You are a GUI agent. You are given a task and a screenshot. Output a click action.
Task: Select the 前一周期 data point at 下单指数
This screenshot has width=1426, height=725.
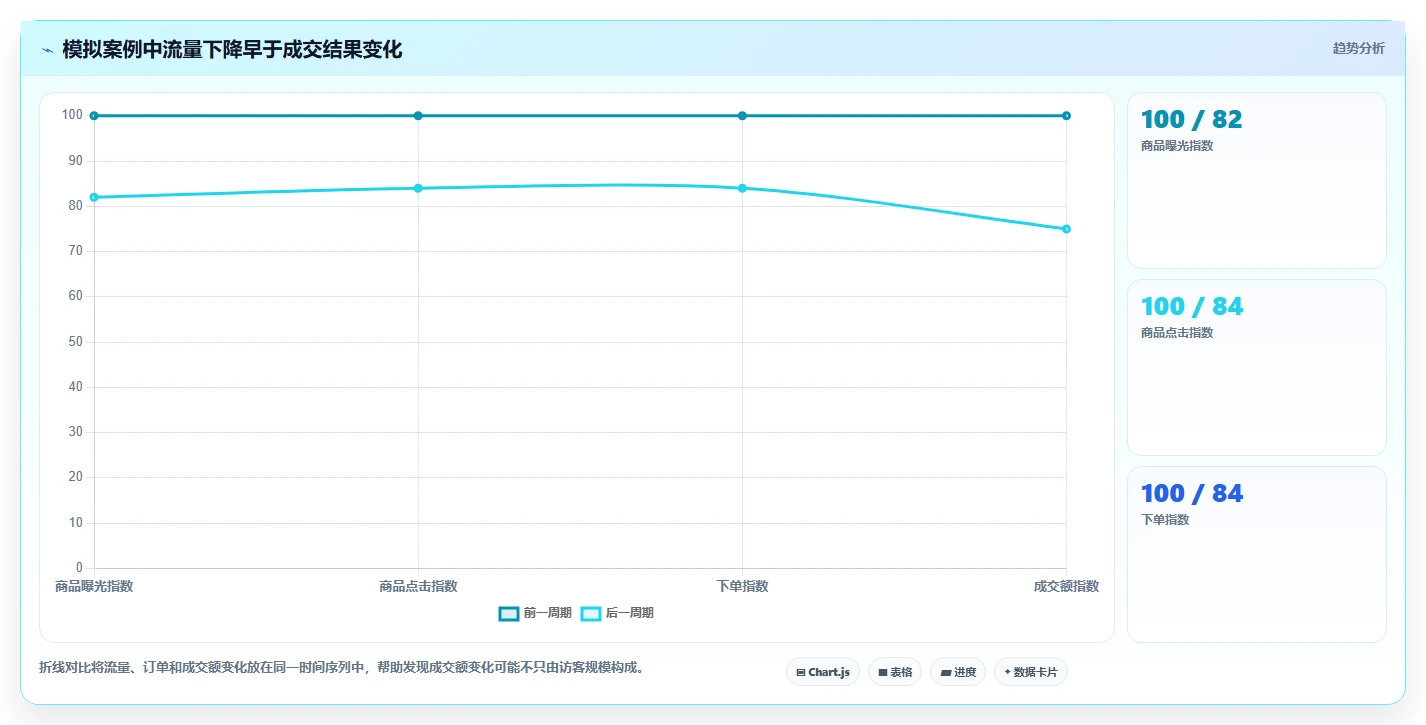click(x=742, y=116)
